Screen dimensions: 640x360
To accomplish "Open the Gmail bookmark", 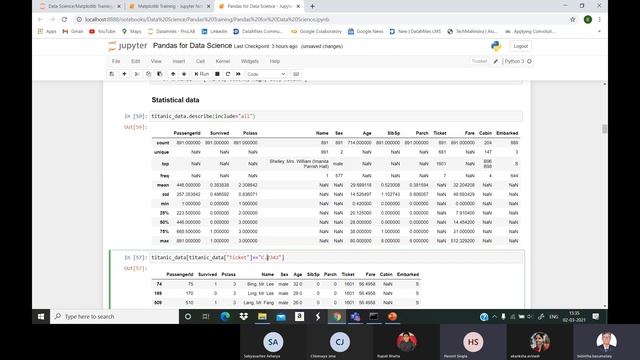I will 73,31.
